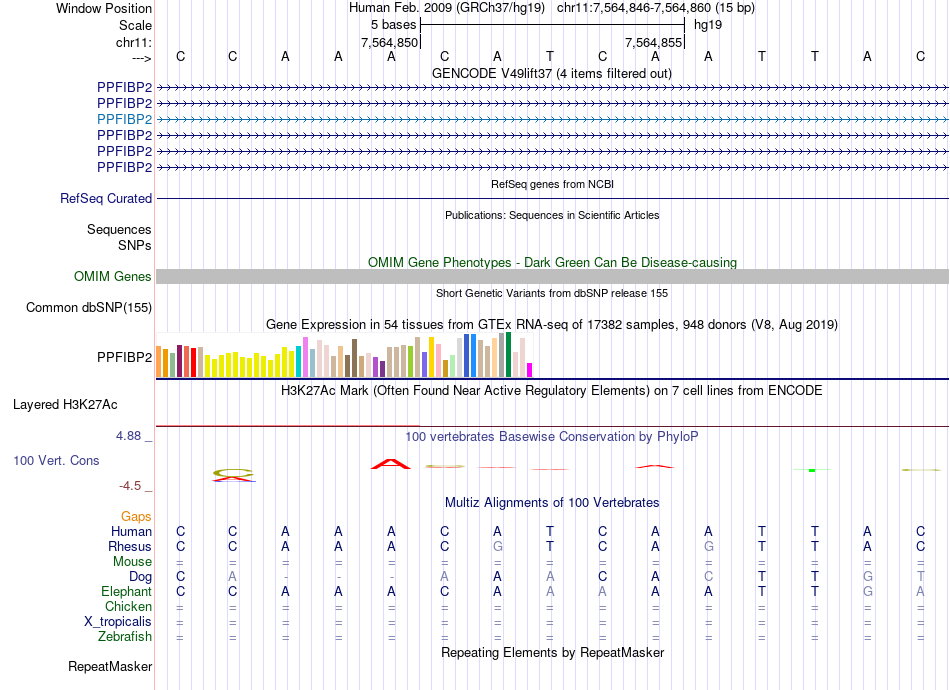Viewport: 950px width, 690px height.
Task: Click the G base in the Dog row
Action: (868, 577)
